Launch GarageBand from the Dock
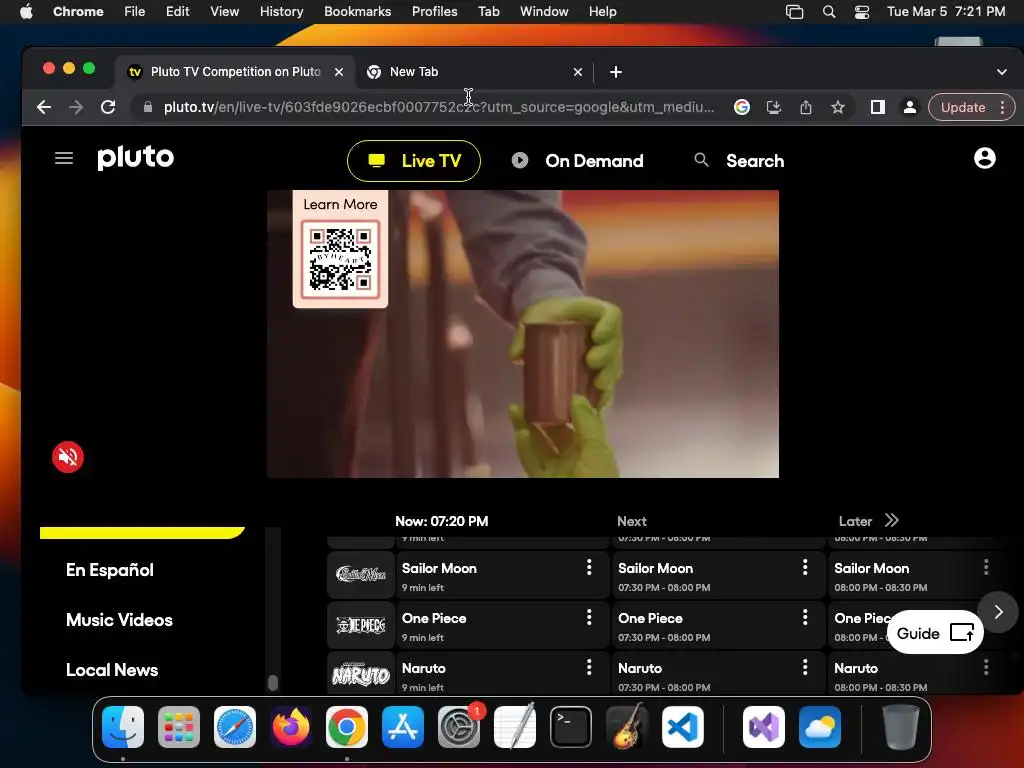This screenshot has width=1024, height=768. (627, 727)
